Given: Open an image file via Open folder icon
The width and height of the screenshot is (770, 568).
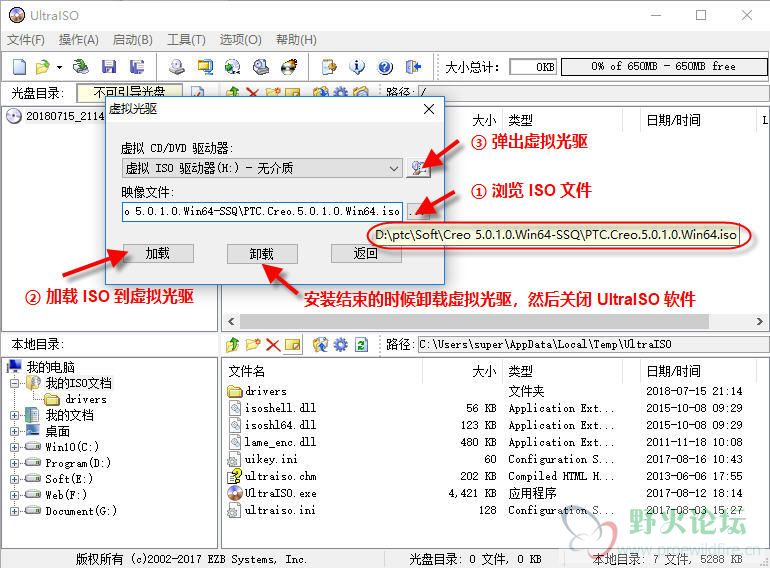Looking at the screenshot, I should 43,66.
